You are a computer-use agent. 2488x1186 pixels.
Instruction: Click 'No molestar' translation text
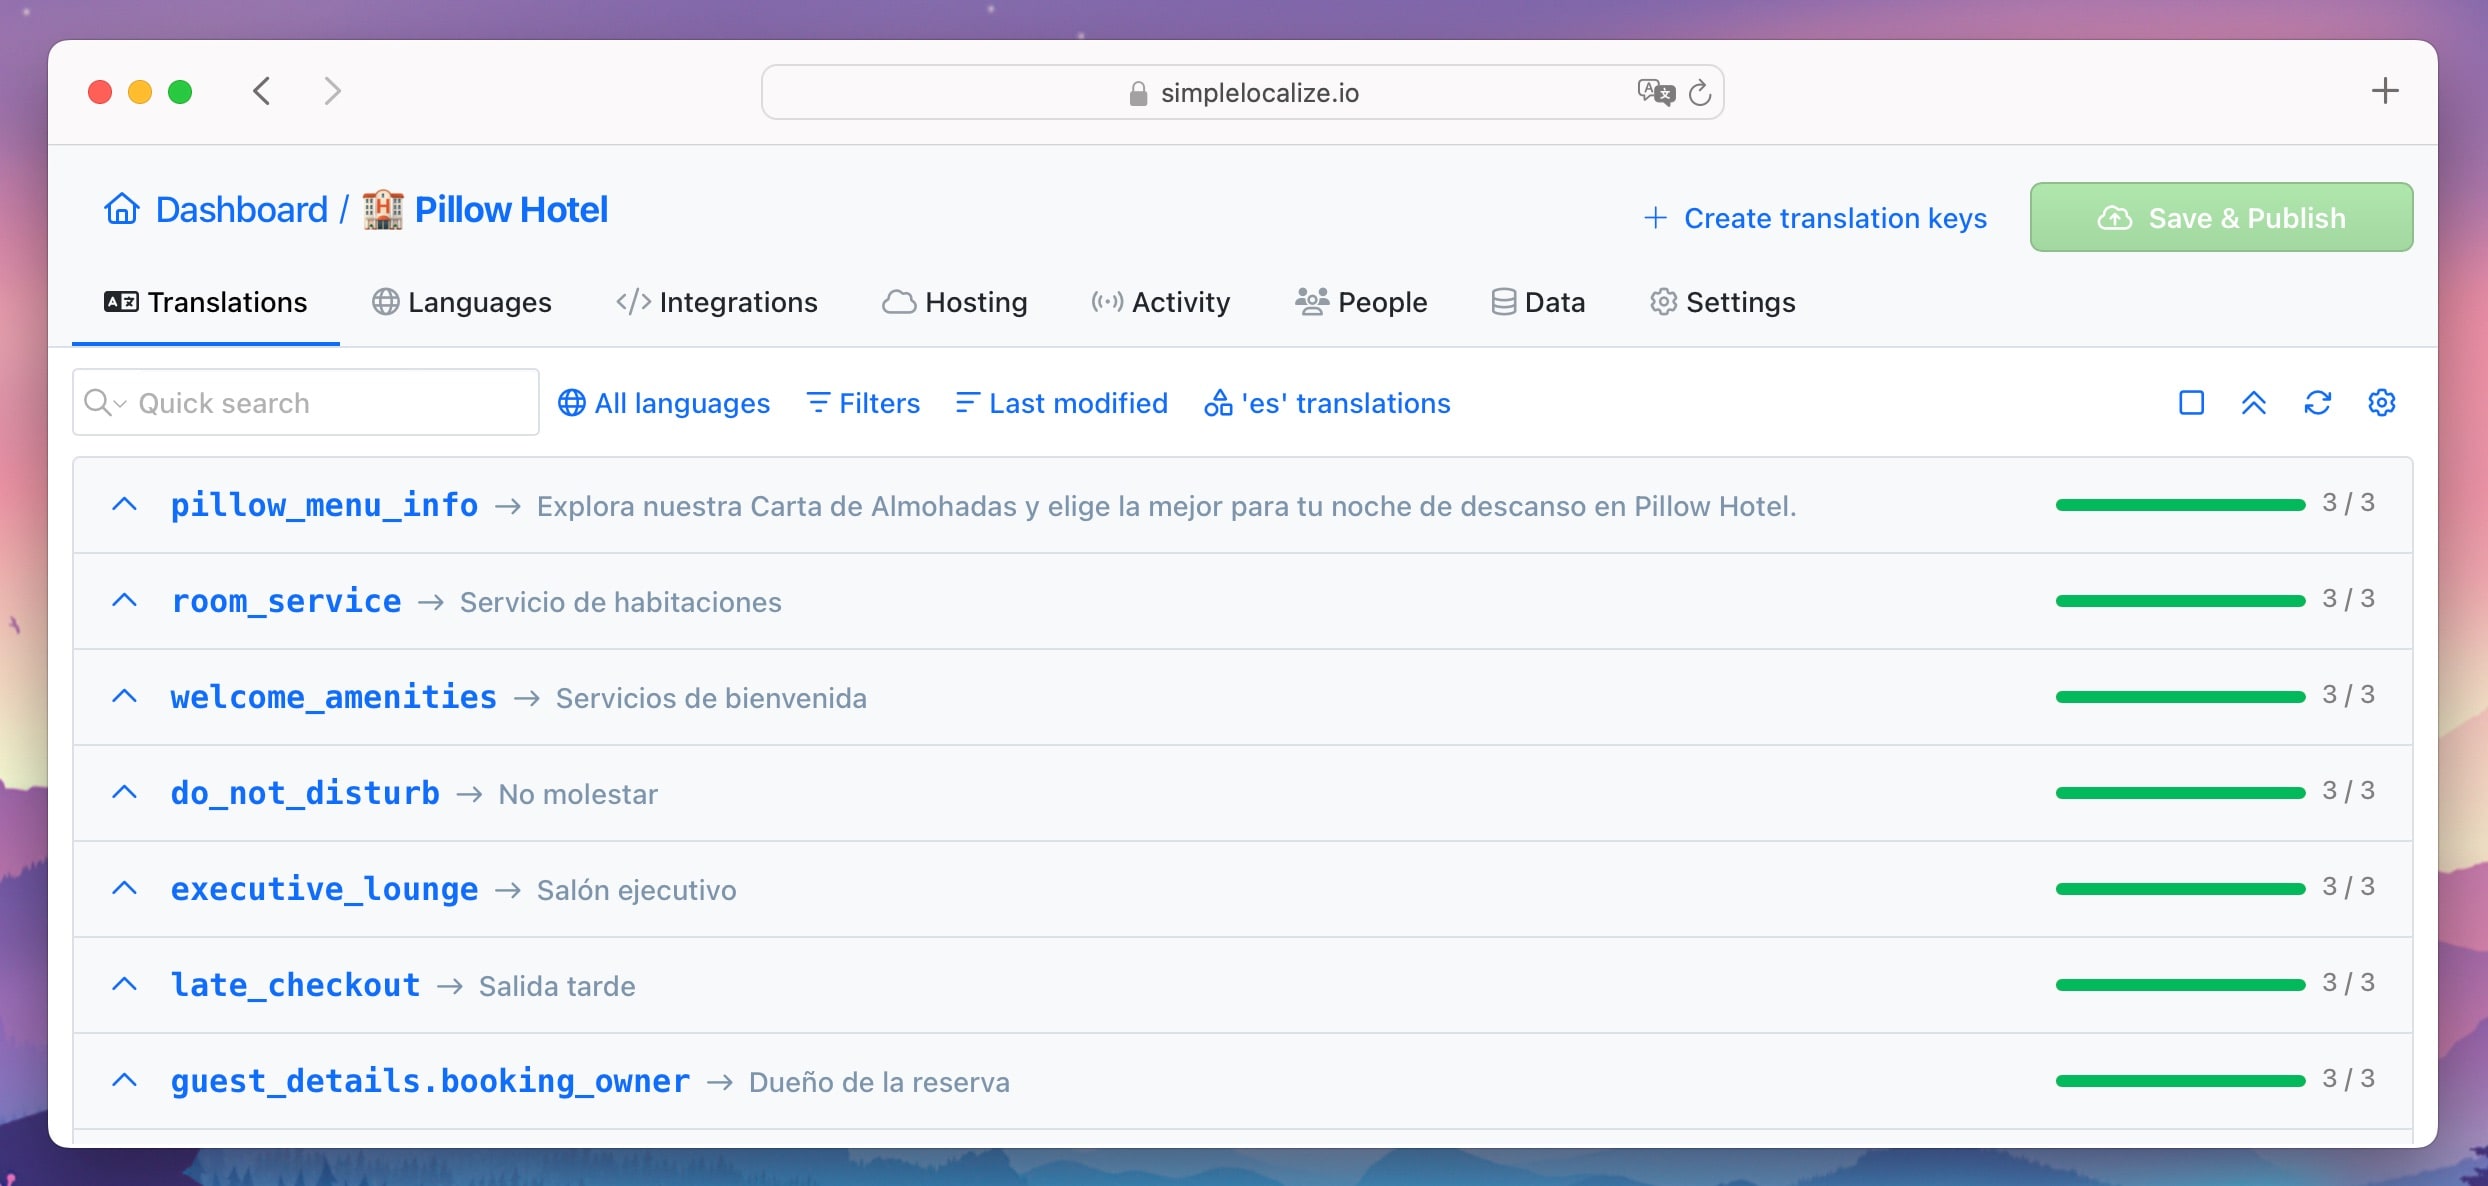click(578, 794)
